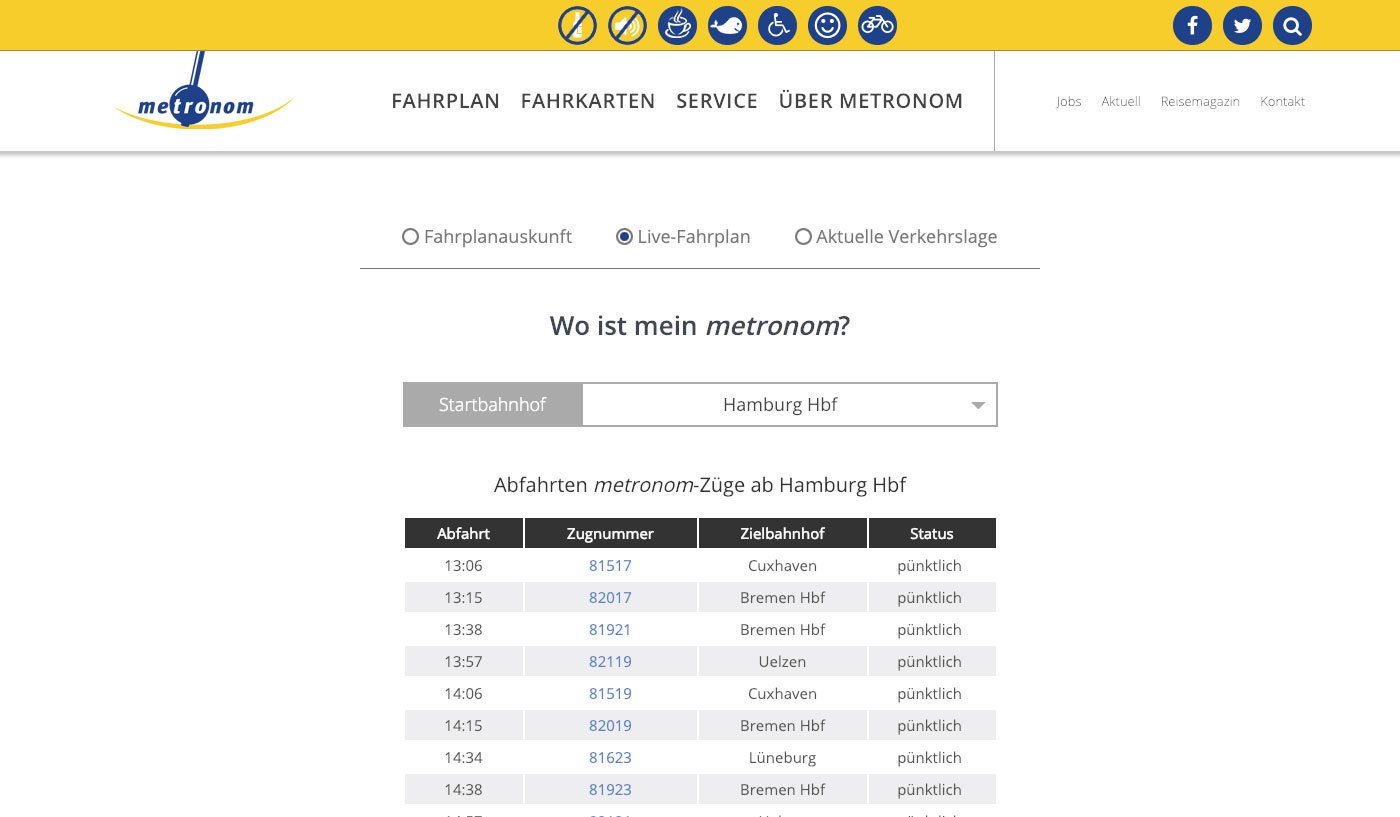Viewport: 1400px width, 817px height.
Task: Go to the Reisemagazin page
Action: click(x=1200, y=101)
